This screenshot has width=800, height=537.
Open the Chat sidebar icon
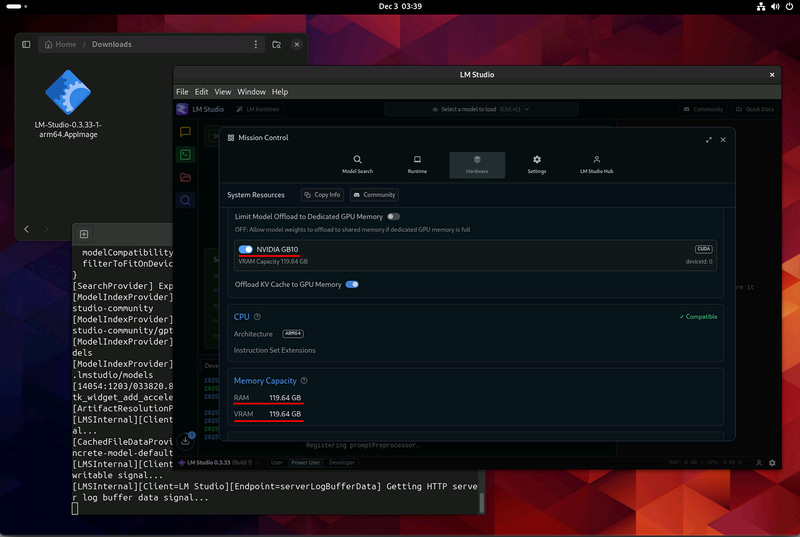(185, 132)
